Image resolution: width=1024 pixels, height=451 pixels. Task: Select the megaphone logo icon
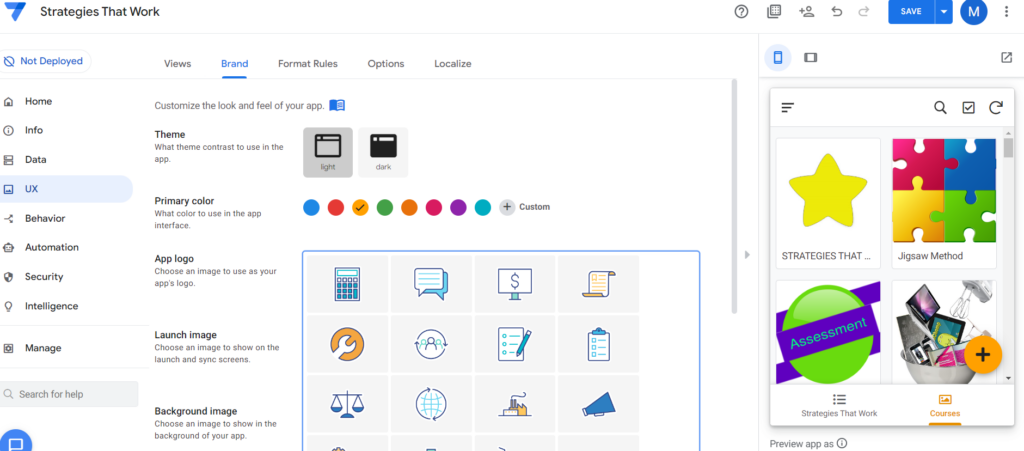598,404
